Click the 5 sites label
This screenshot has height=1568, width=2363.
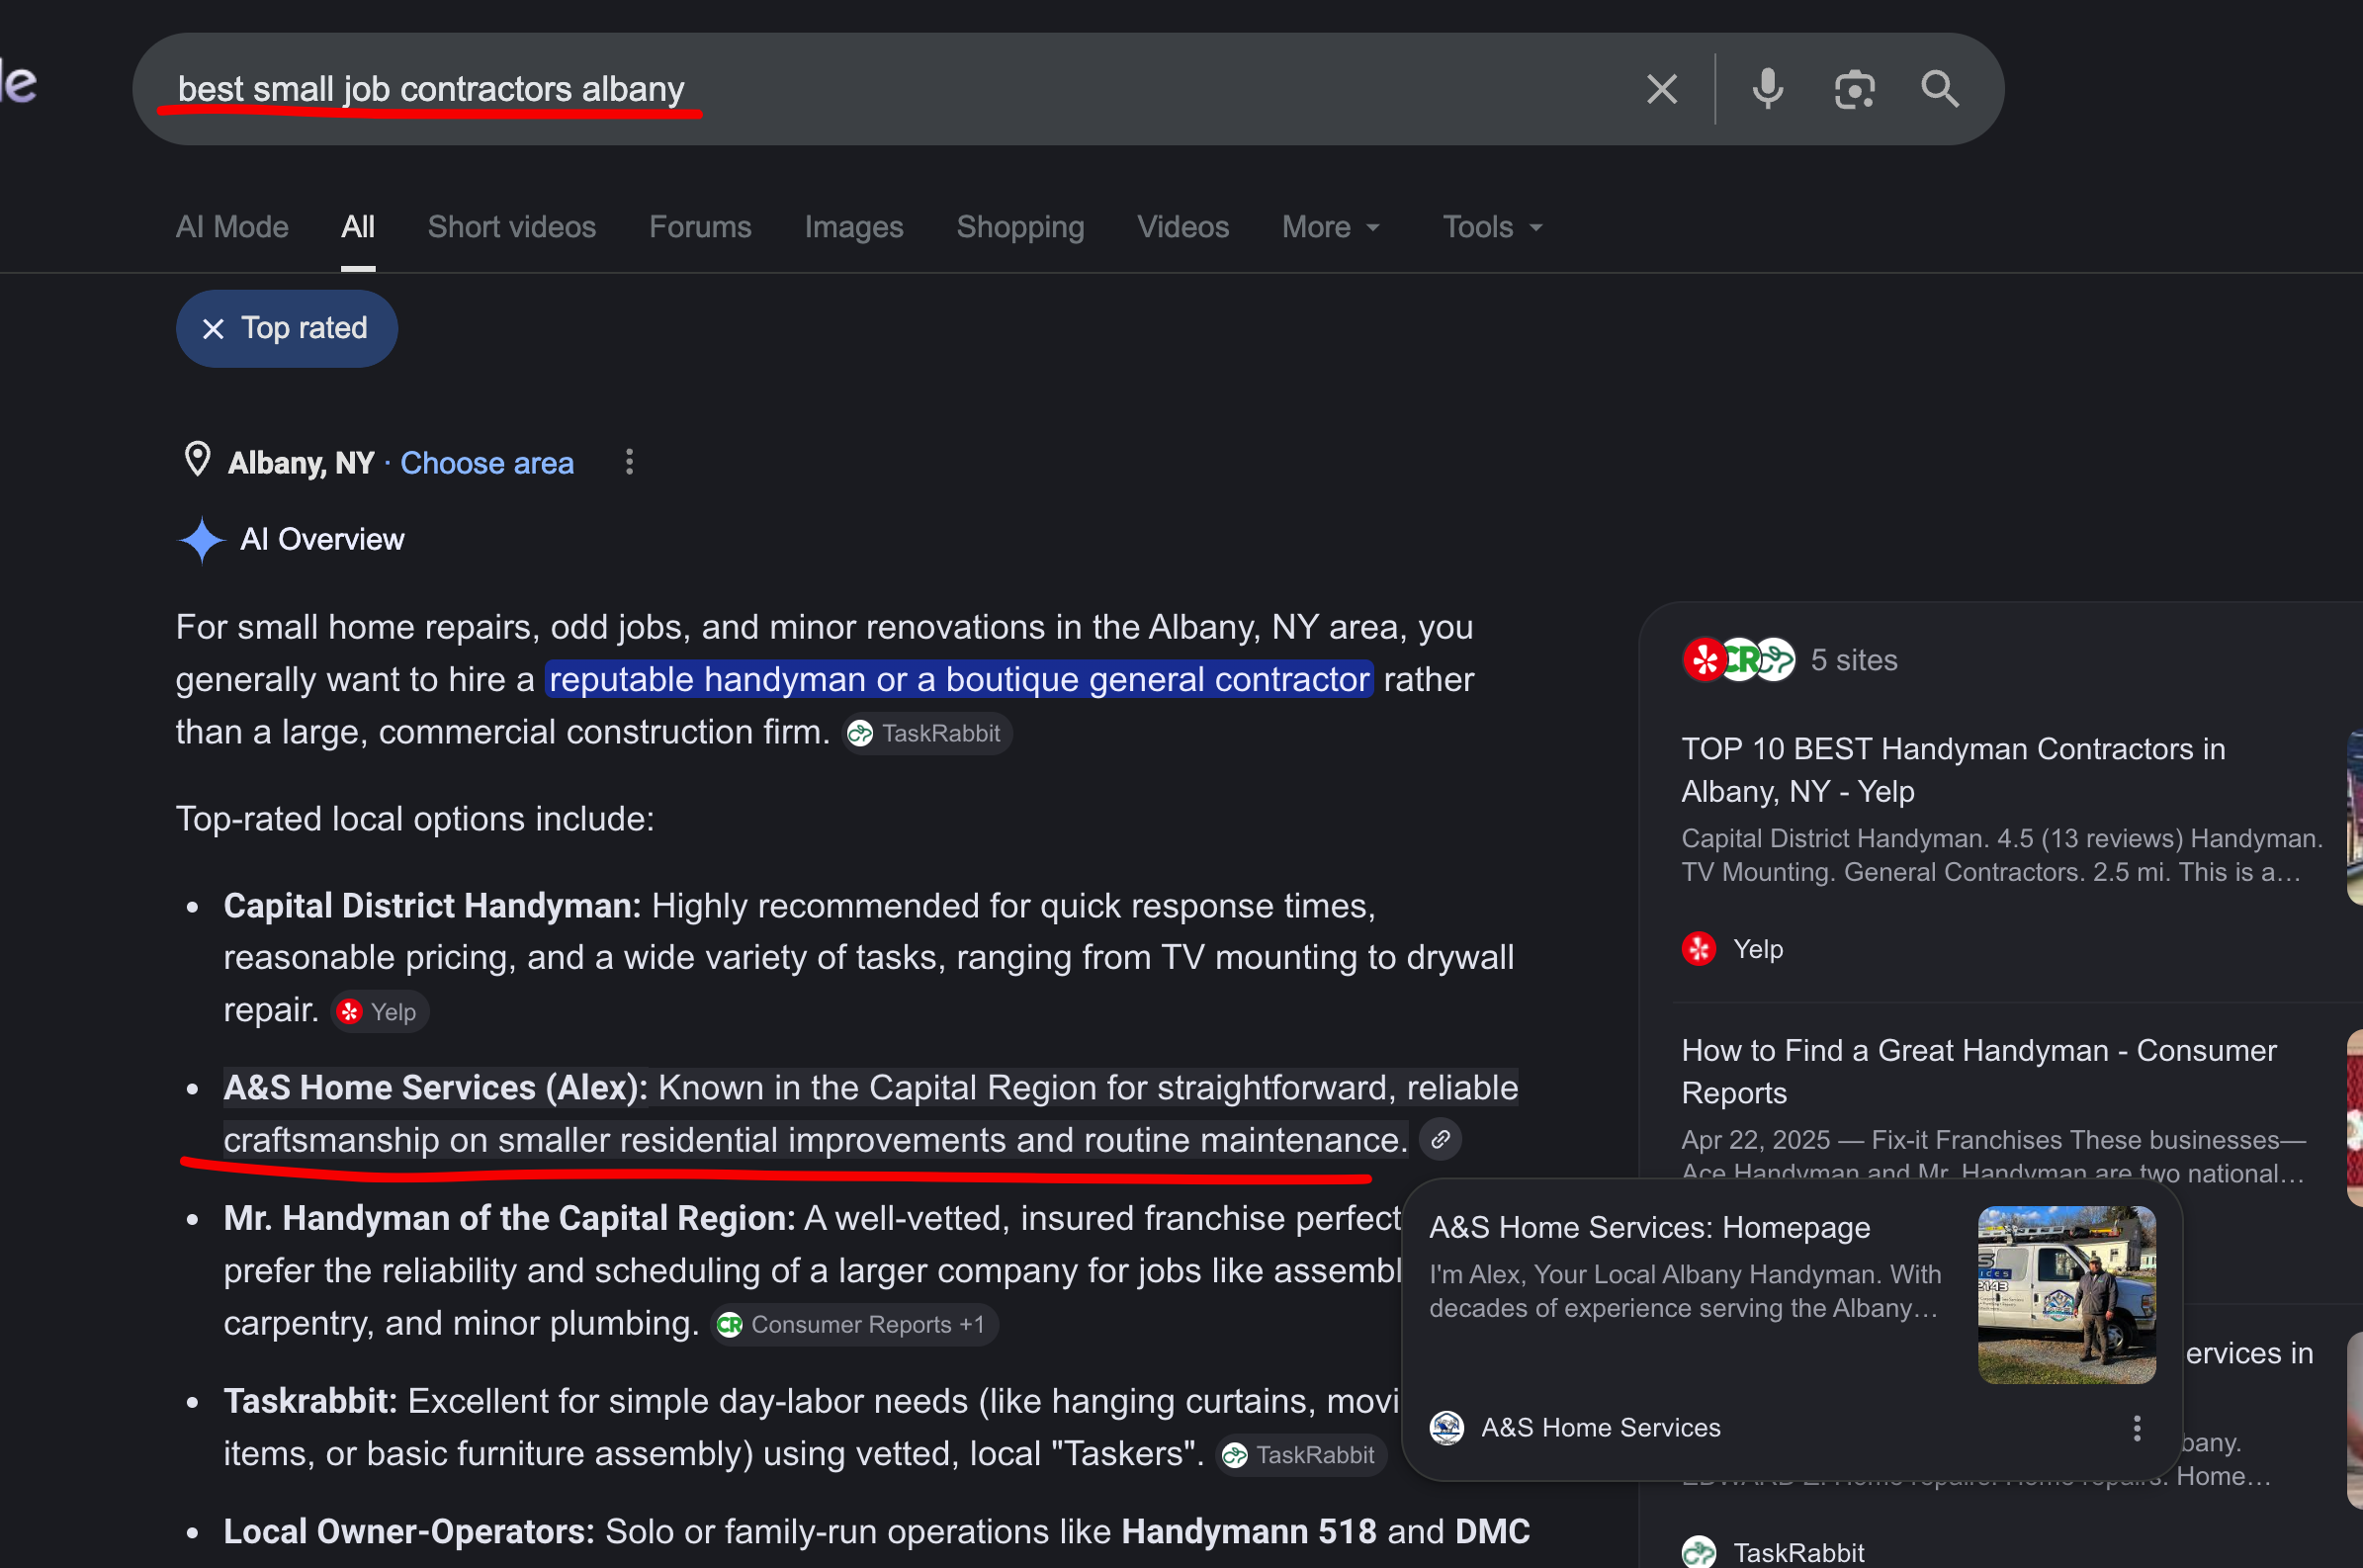tap(1854, 660)
